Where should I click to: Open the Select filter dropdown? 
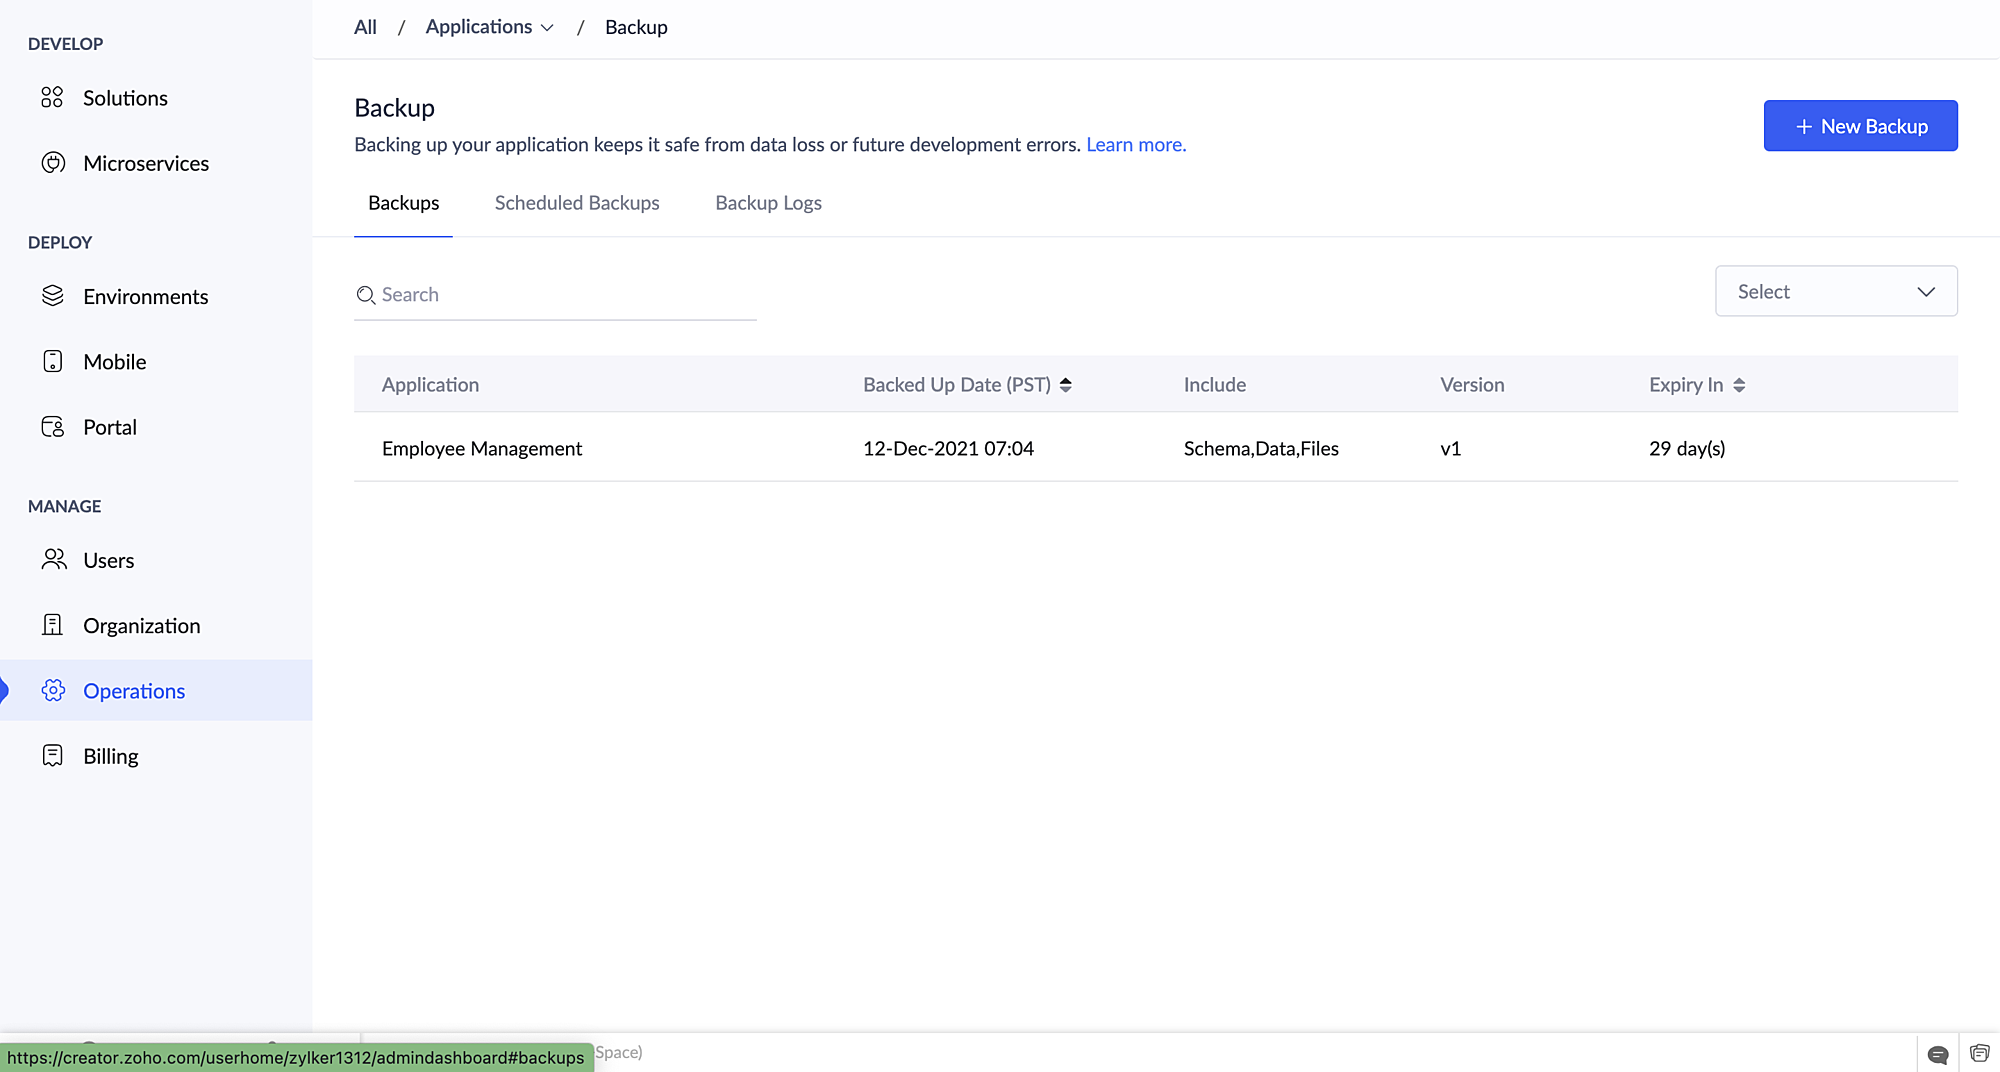pos(1835,291)
